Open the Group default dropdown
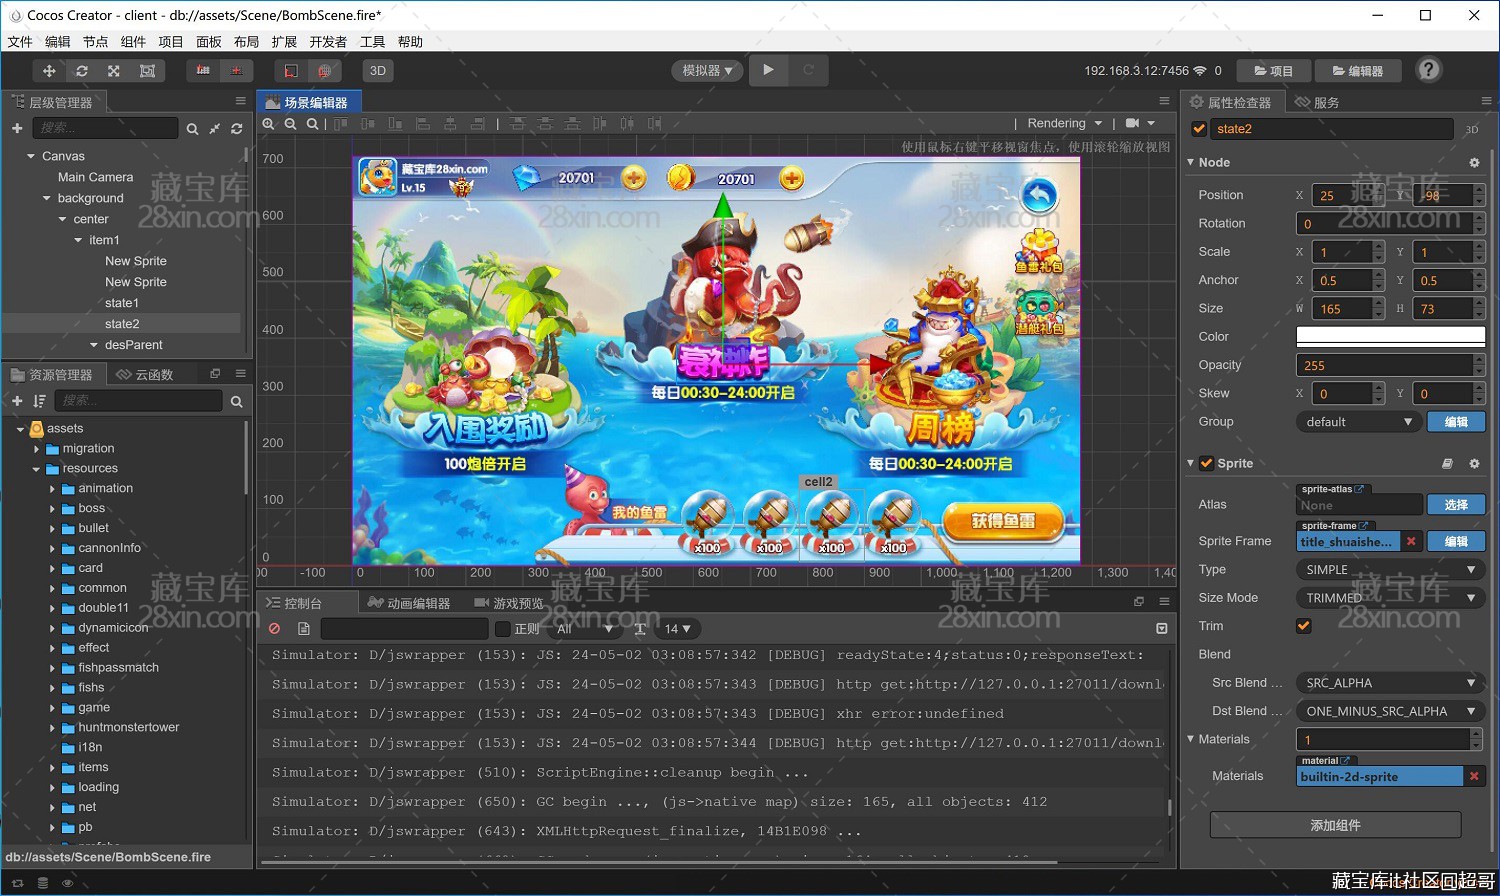 (x=1358, y=422)
